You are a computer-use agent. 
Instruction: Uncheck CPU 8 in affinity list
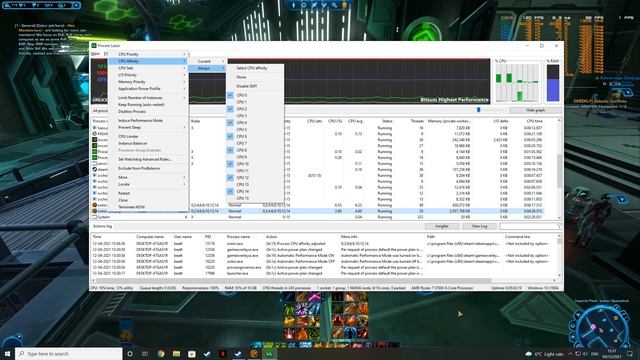click(x=230, y=150)
